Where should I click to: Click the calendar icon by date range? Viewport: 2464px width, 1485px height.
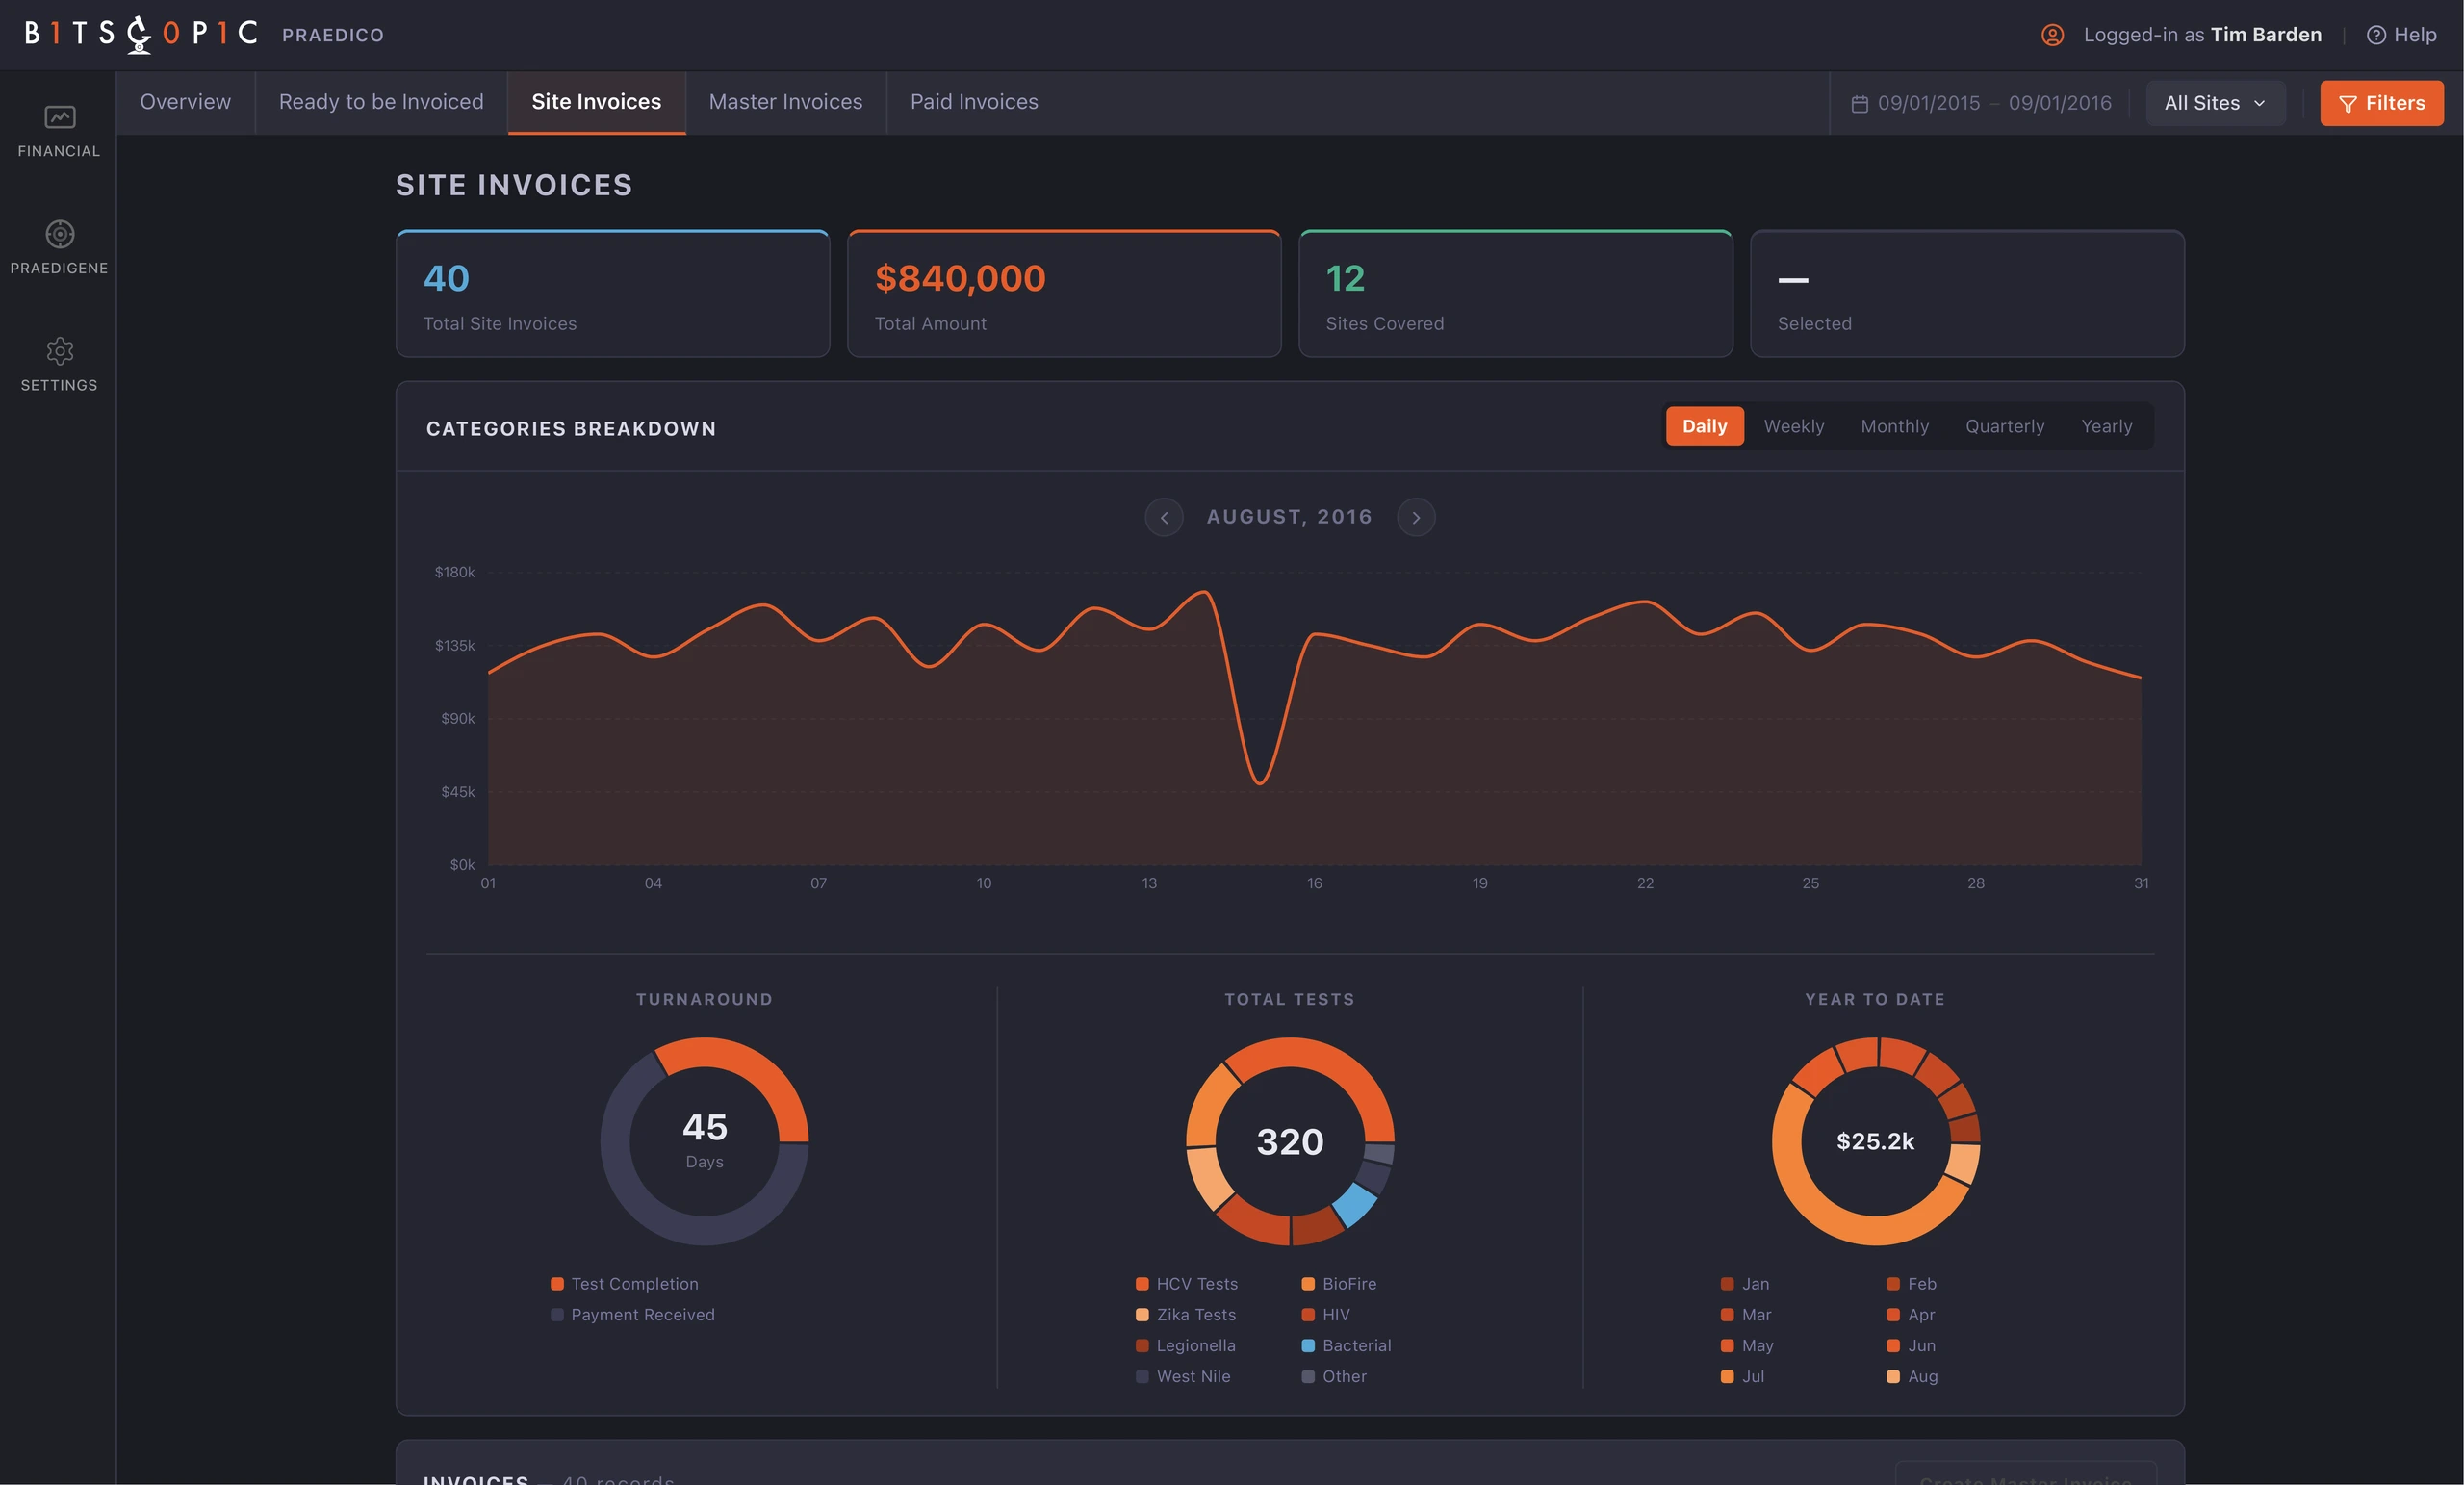pos(1859,104)
